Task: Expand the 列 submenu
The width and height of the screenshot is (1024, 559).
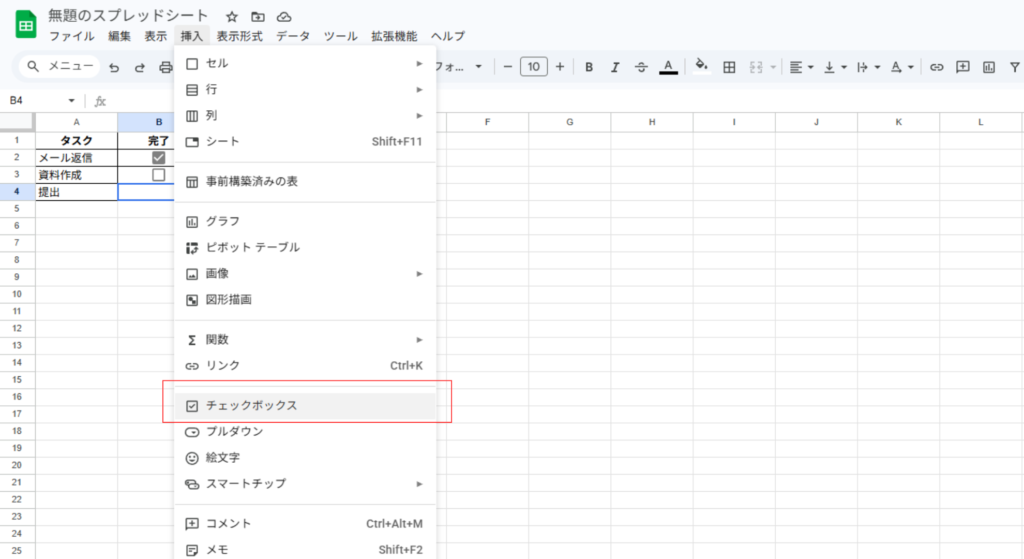Action: [305, 116]
